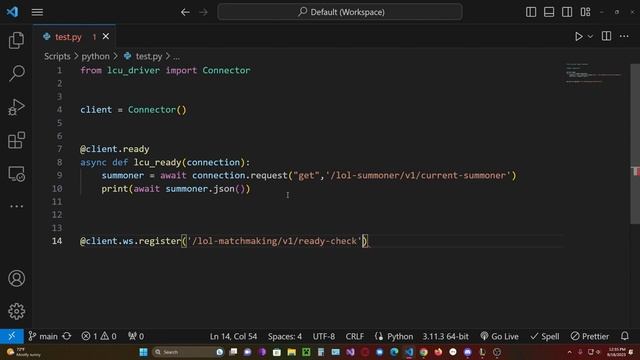This screenshot has height=360, width=640.
Task: Synchronize changes with the sync icon
Action: point(67,336)
